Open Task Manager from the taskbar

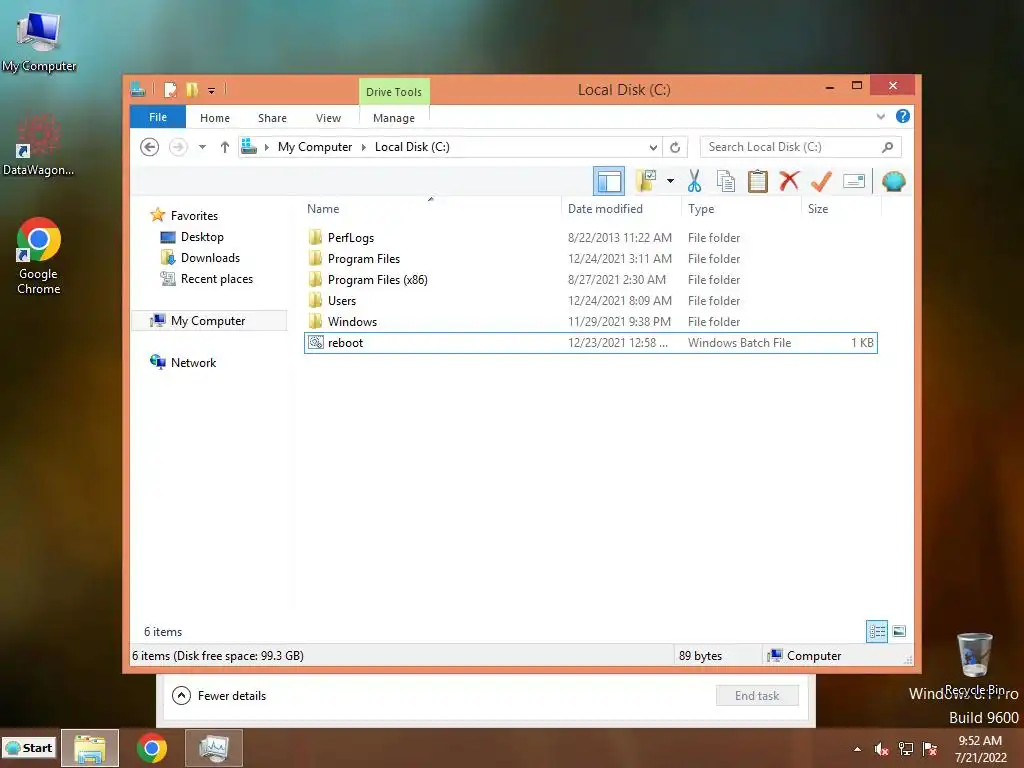click(214, 748)
